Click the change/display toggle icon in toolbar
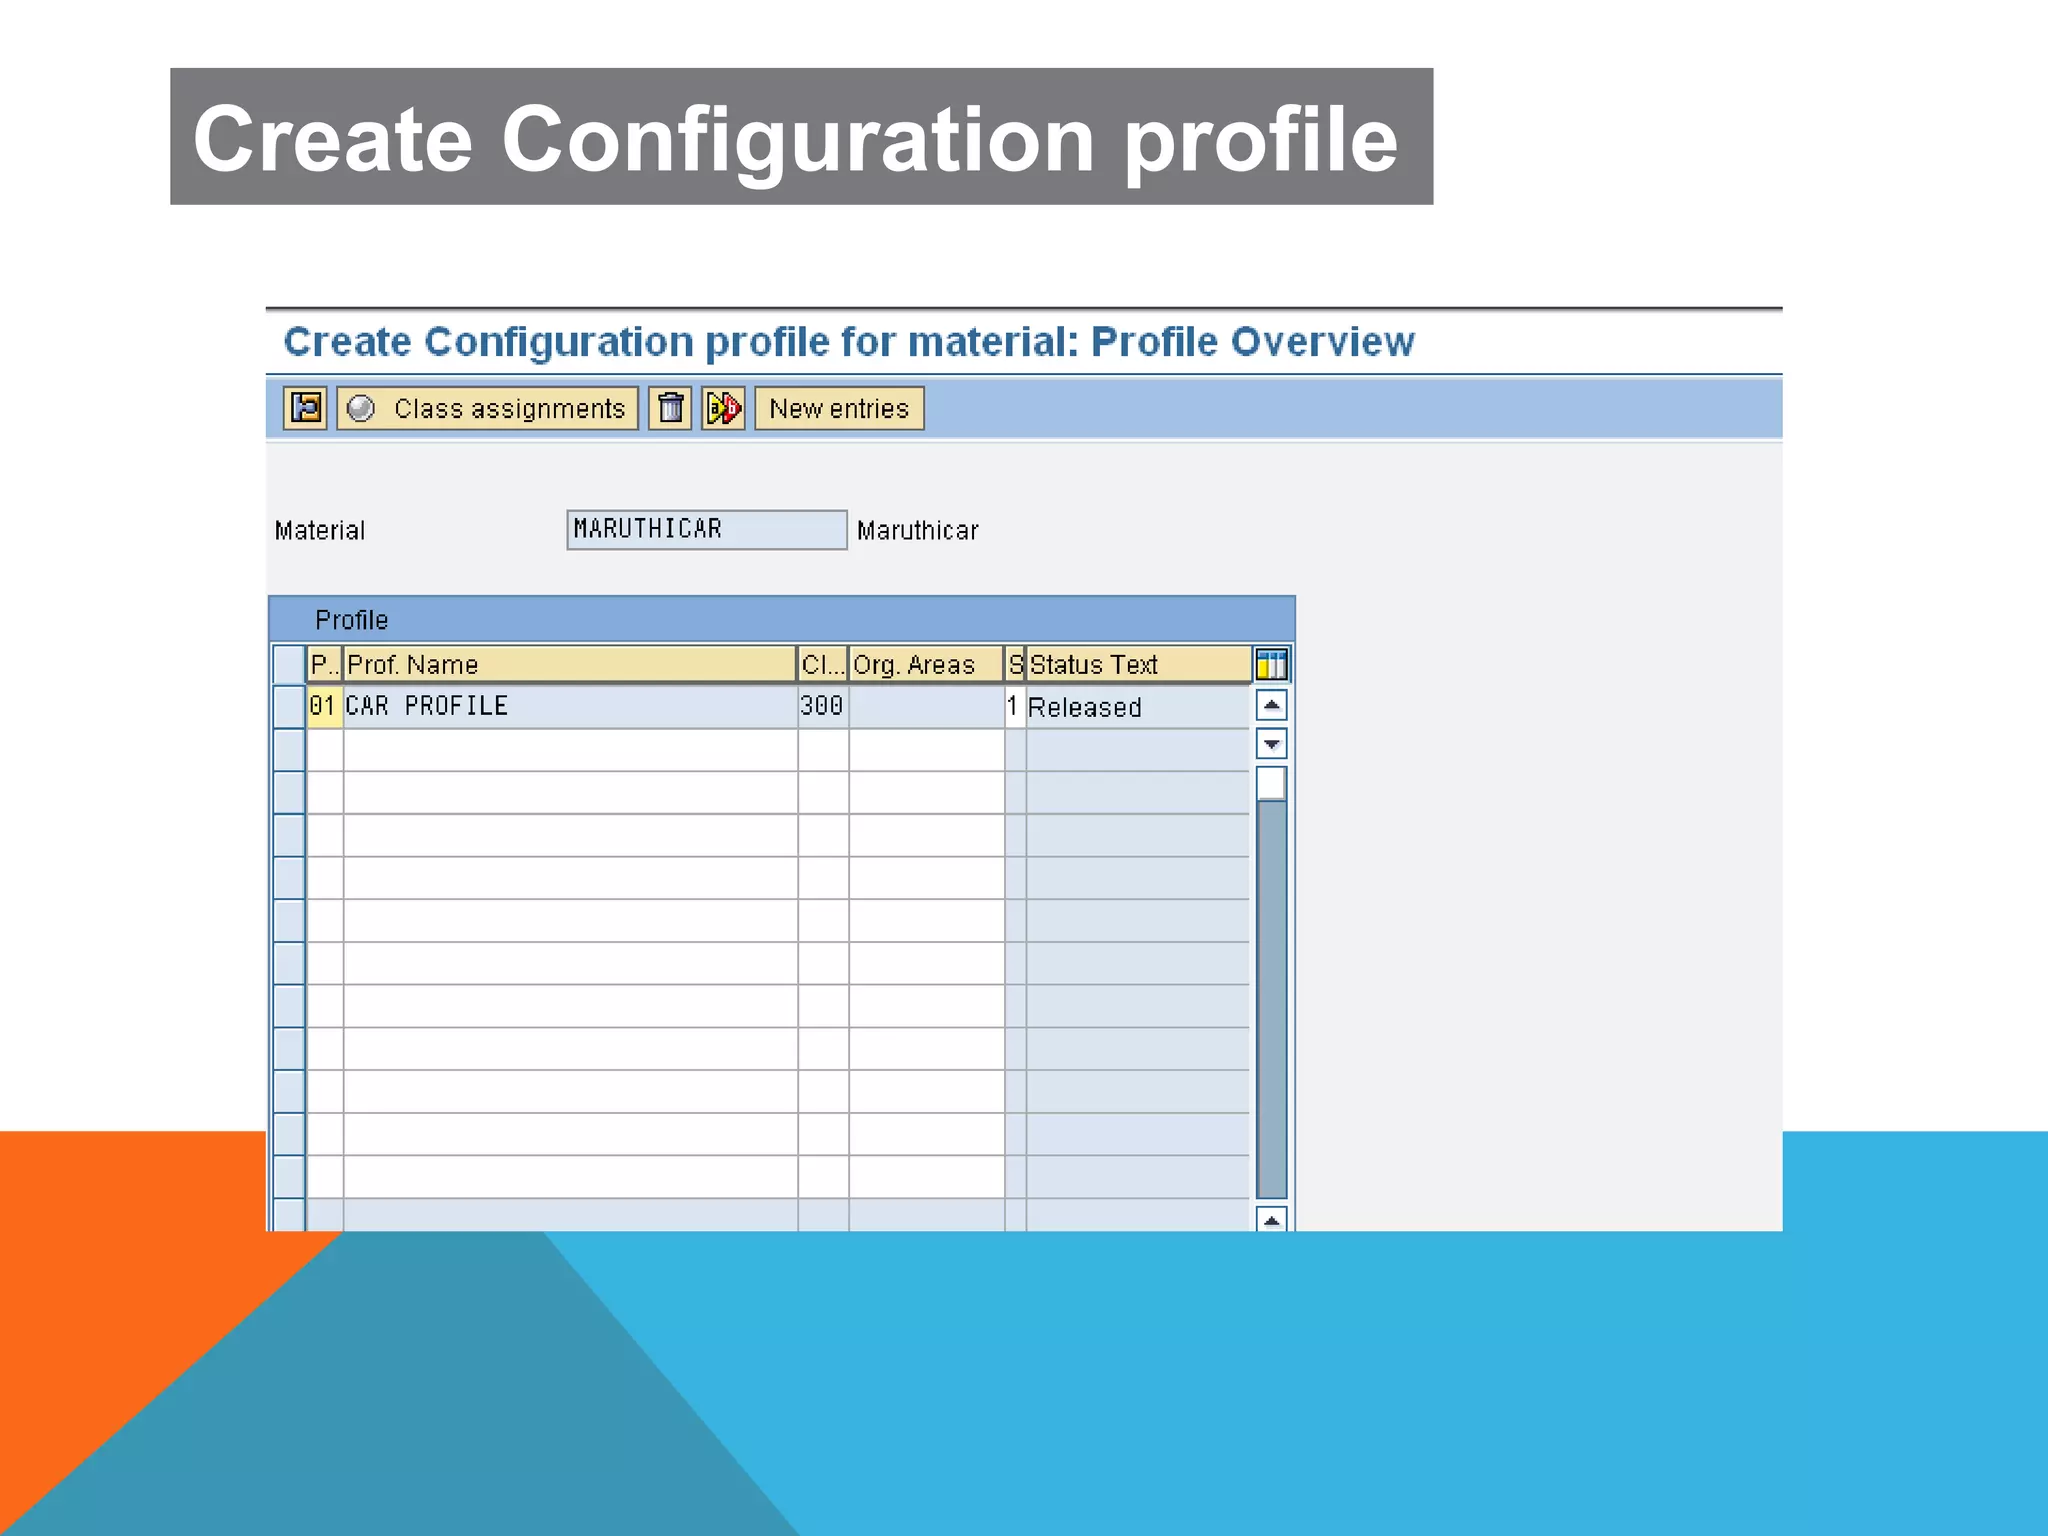The image size is (2048, 1536). [x=305, y=408]
